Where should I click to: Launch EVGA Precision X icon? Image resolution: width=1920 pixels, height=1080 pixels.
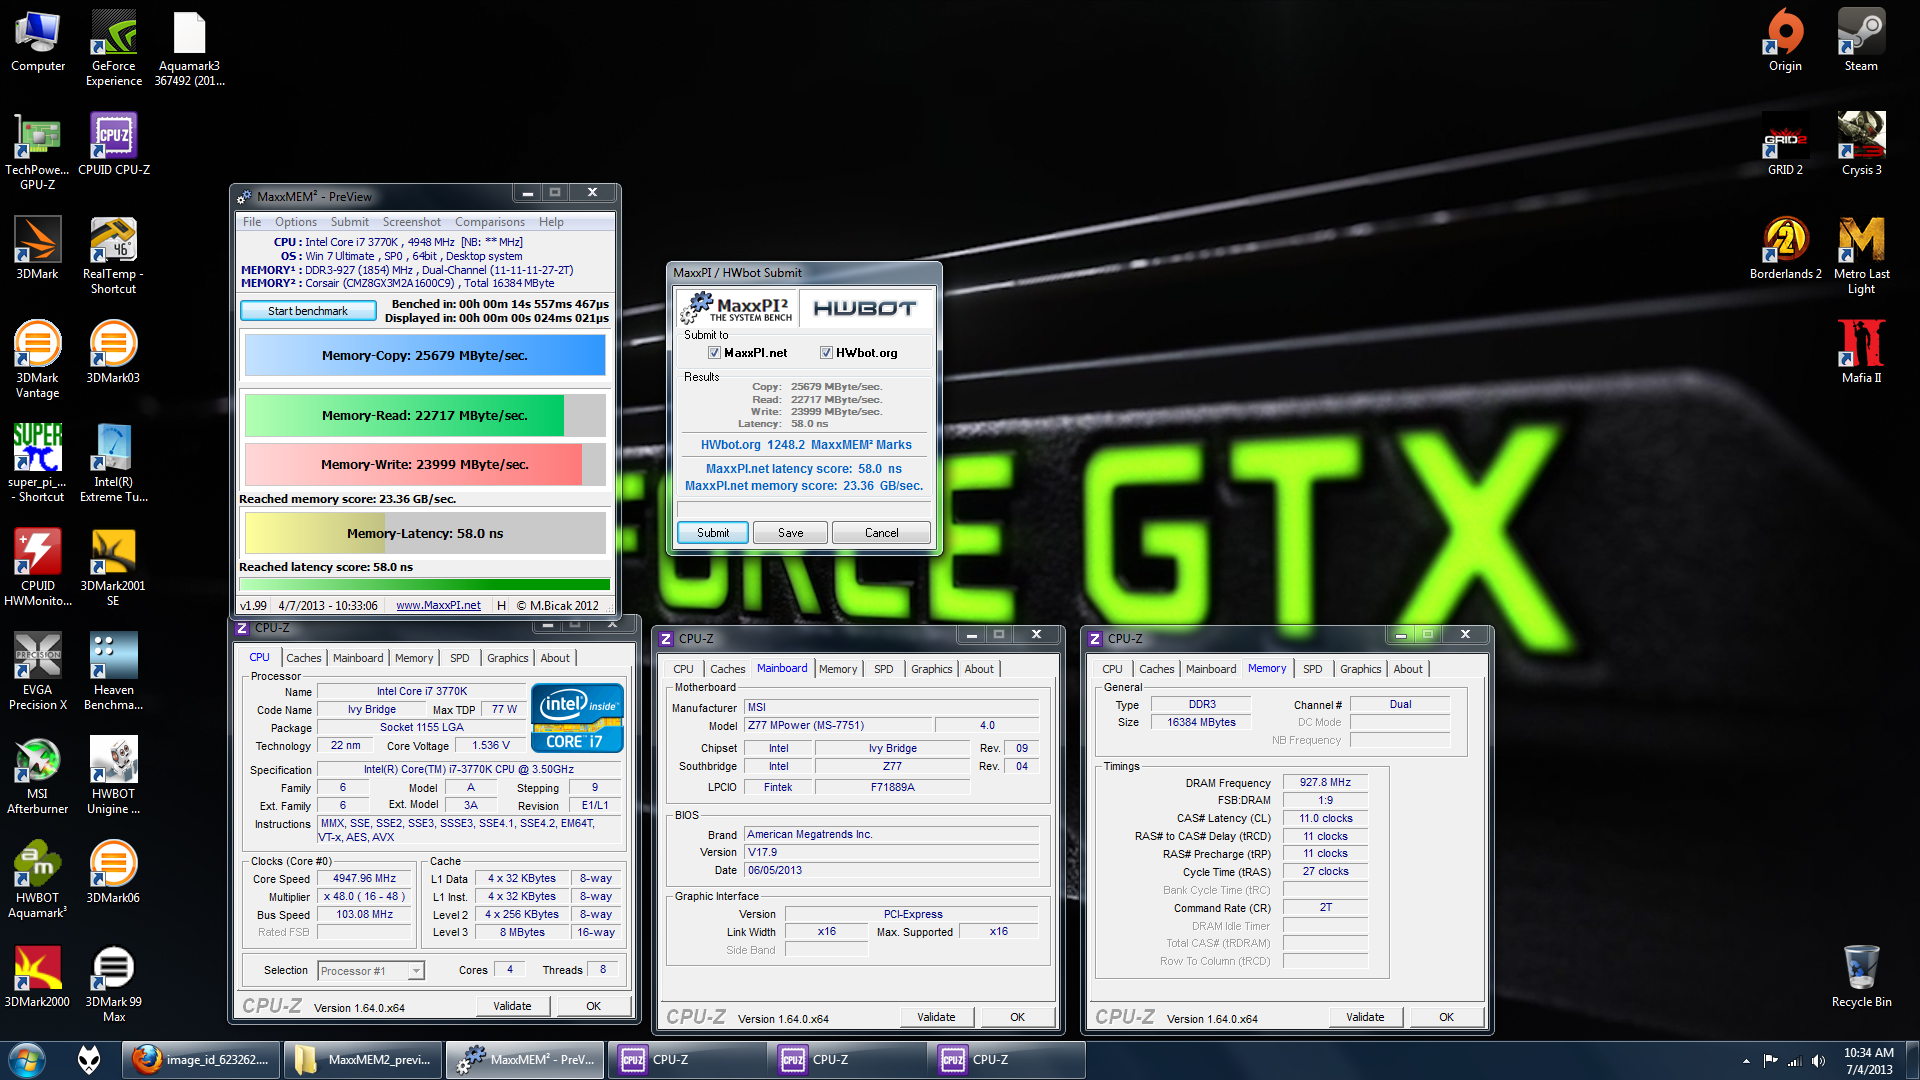38,671
